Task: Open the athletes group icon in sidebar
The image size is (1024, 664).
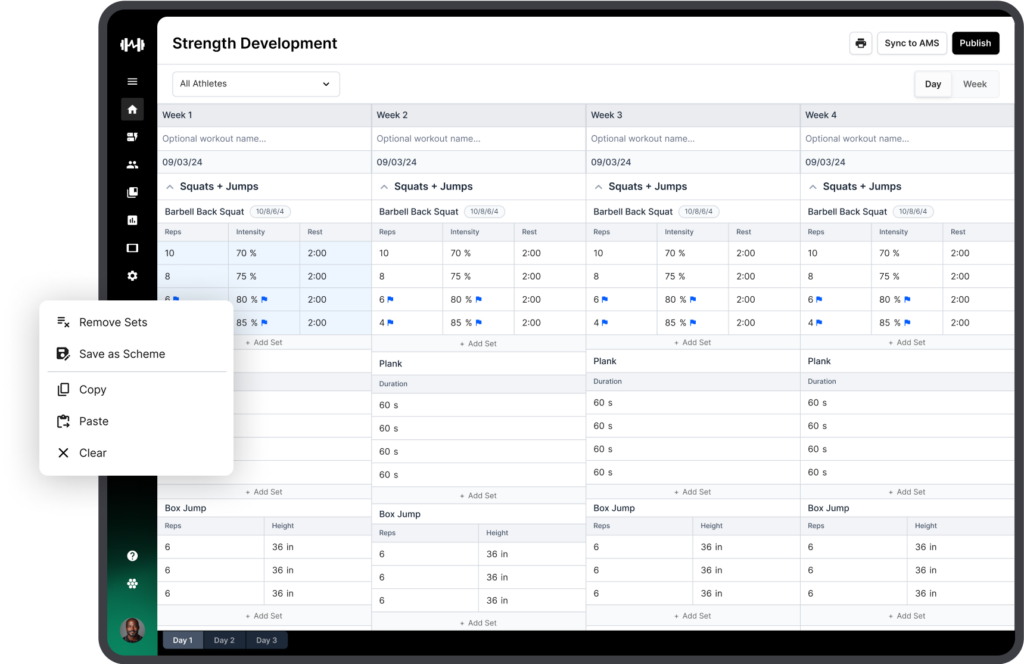Action: coord(132,165)
